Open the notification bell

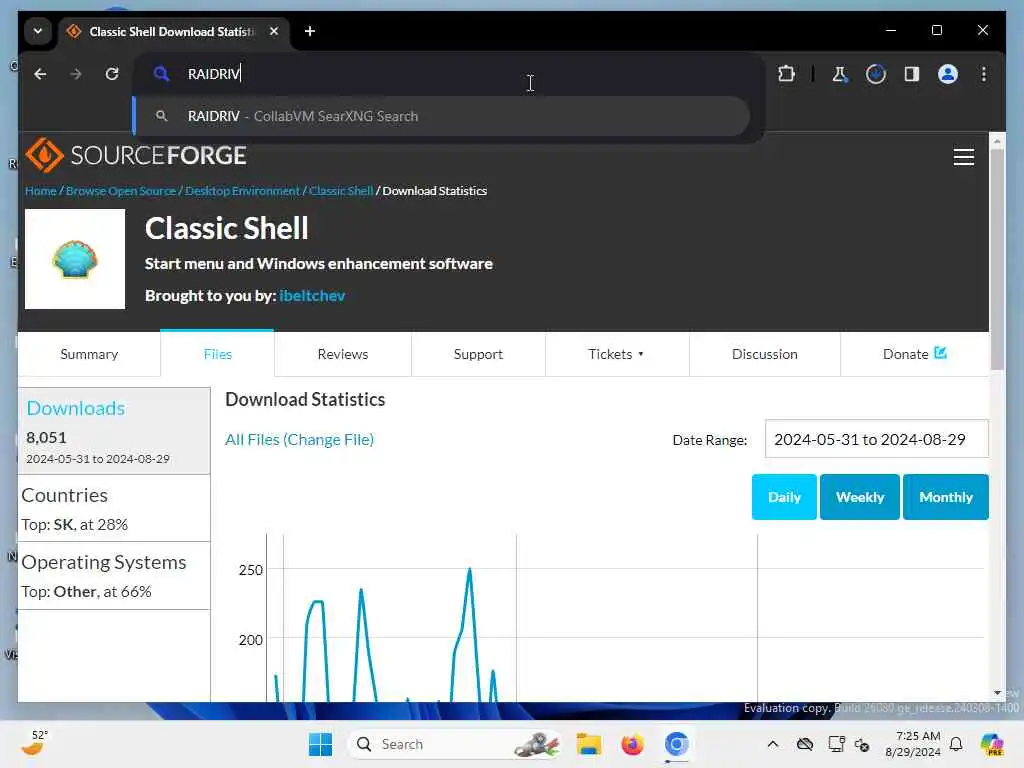coord(956,744)
